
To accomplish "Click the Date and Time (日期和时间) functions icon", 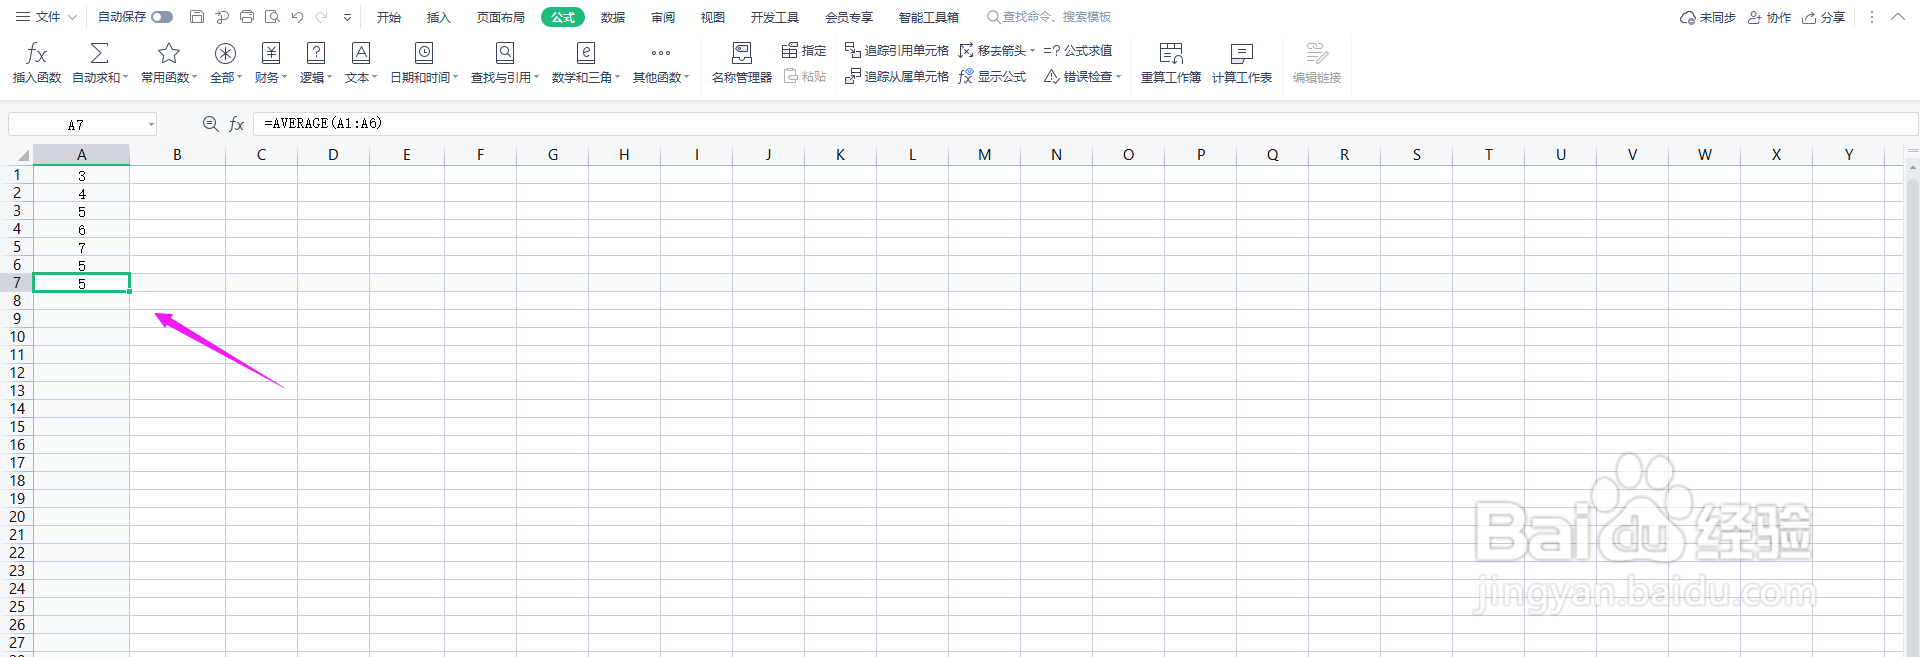I will 424,53.
